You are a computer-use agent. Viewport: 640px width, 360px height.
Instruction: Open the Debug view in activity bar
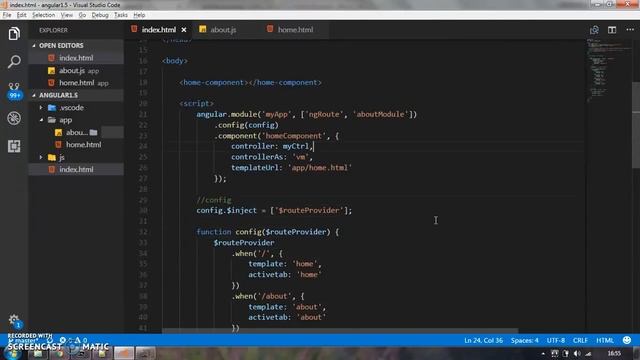tap(14, 118)
